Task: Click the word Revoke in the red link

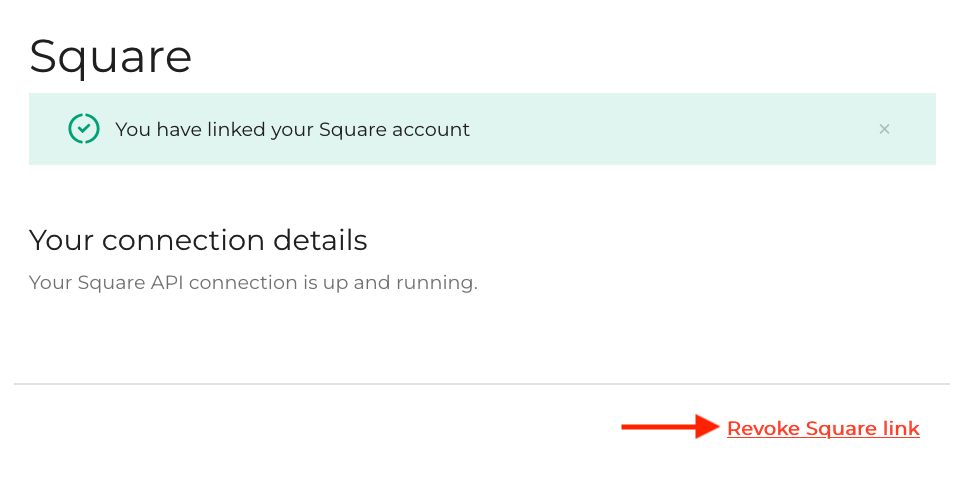Action: tap(763, 429)
